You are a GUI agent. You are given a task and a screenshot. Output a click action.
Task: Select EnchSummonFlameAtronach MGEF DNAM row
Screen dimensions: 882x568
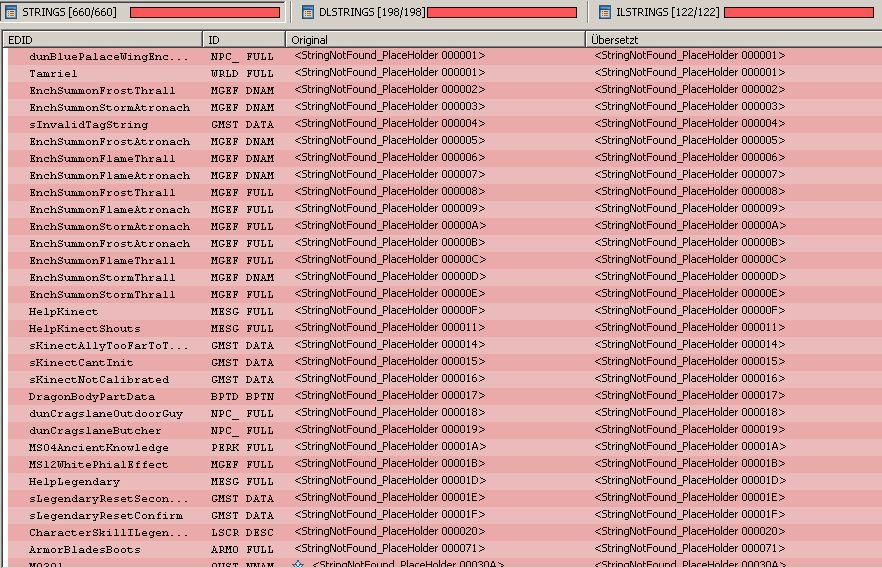coord(444,175)
